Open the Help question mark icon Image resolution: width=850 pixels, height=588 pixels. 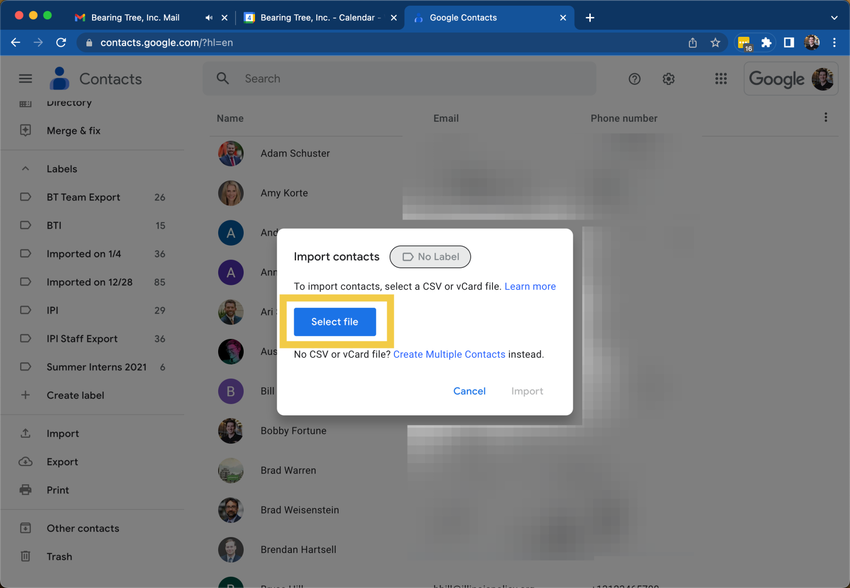tap(634, 79)
